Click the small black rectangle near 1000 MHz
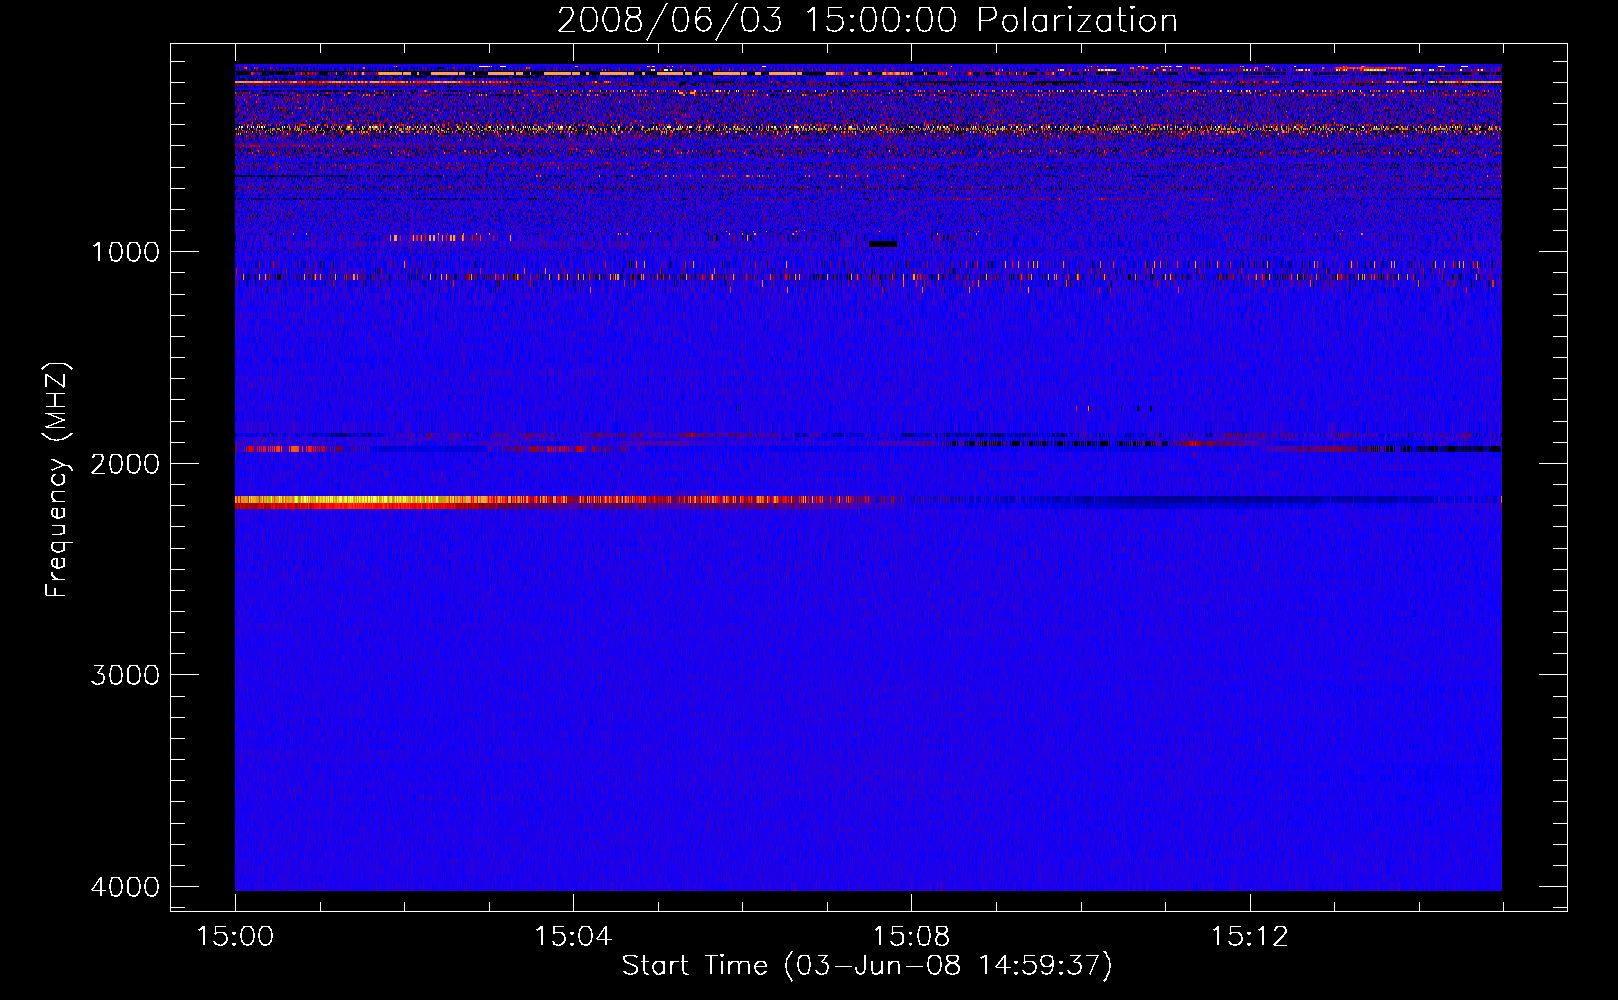1618x1000 pixels. point(883,244)
